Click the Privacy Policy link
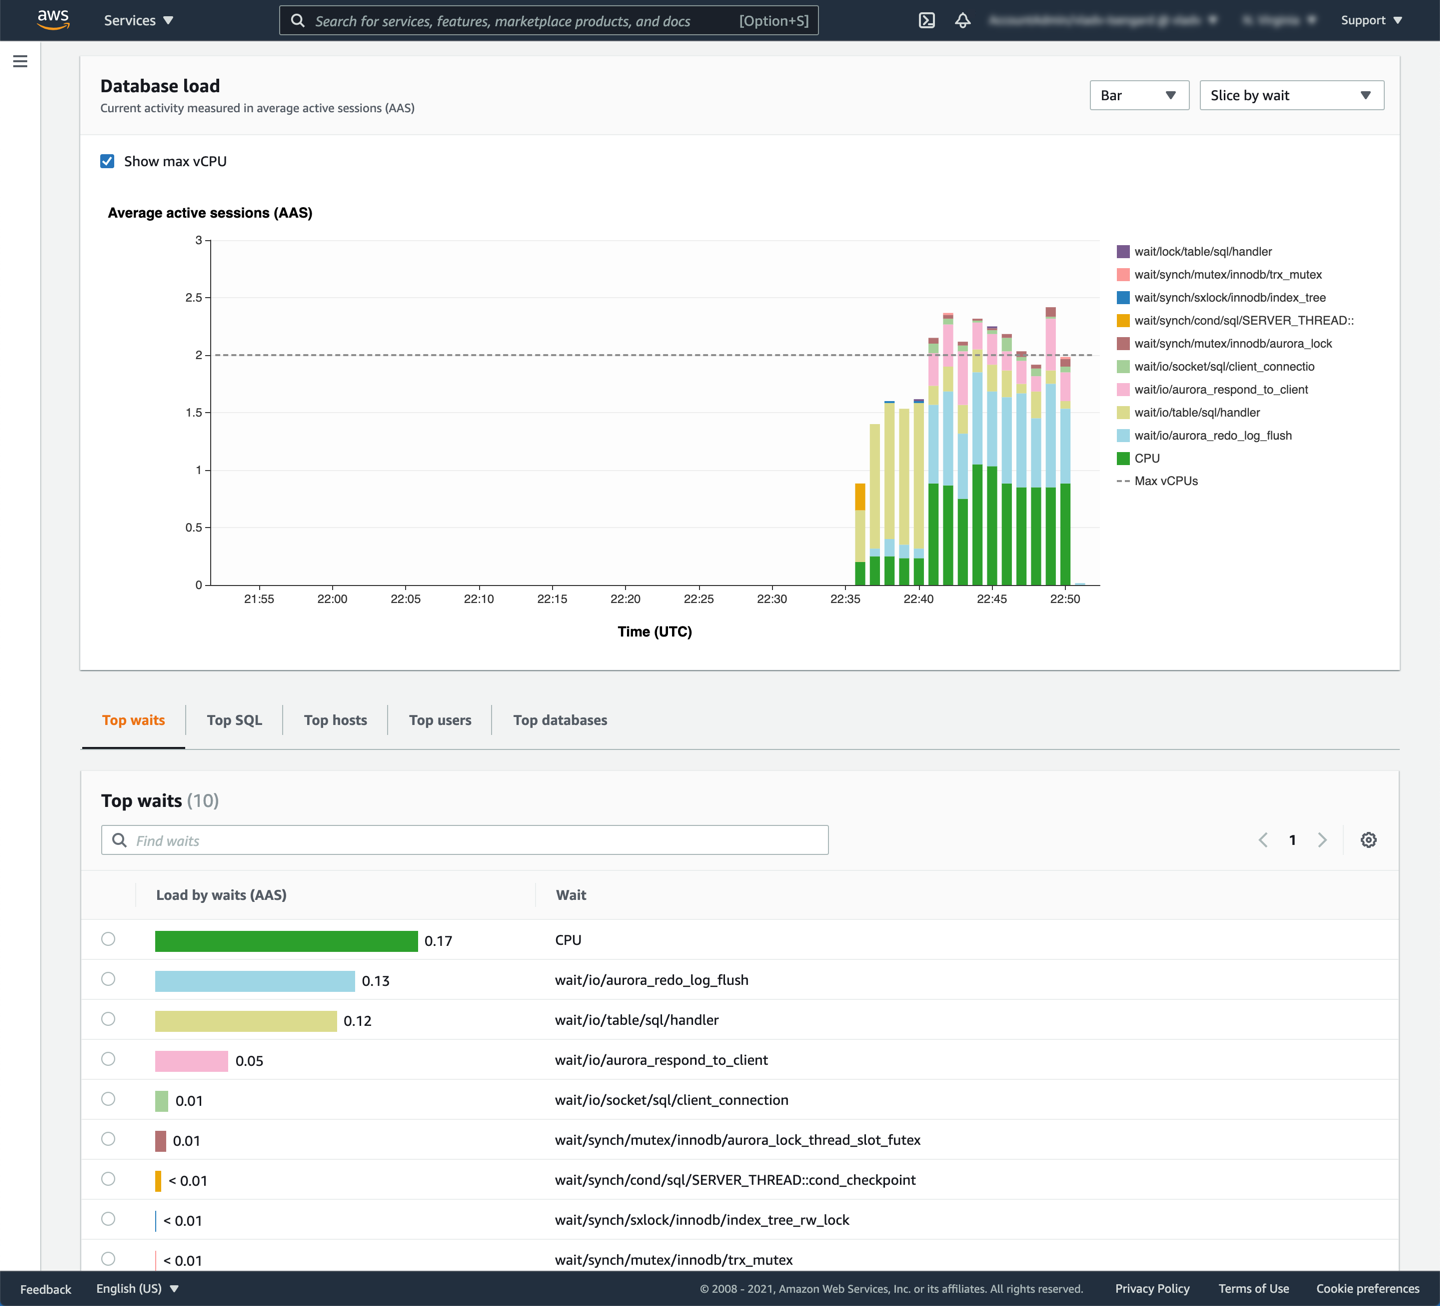This screenshot has height=1306, width=1440. click(x=1152, y=1288)
